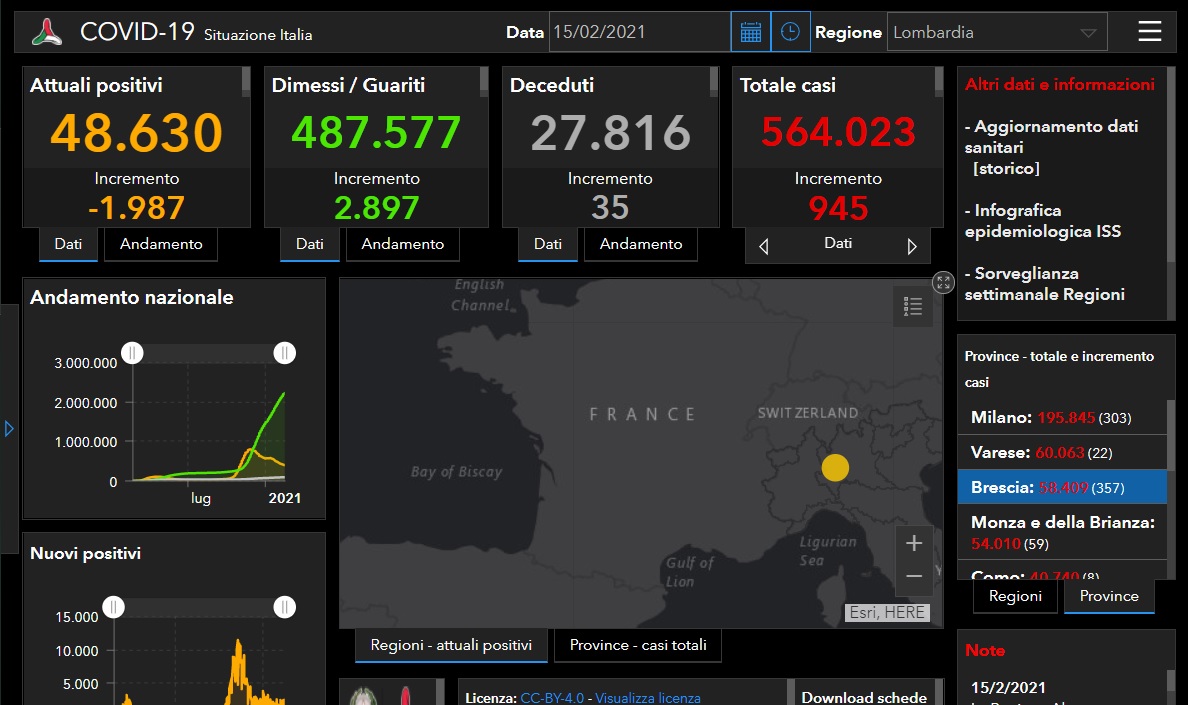Screen dimensions: 1188x705
Task: Zoom in on the map
Action: click(913, 543)
